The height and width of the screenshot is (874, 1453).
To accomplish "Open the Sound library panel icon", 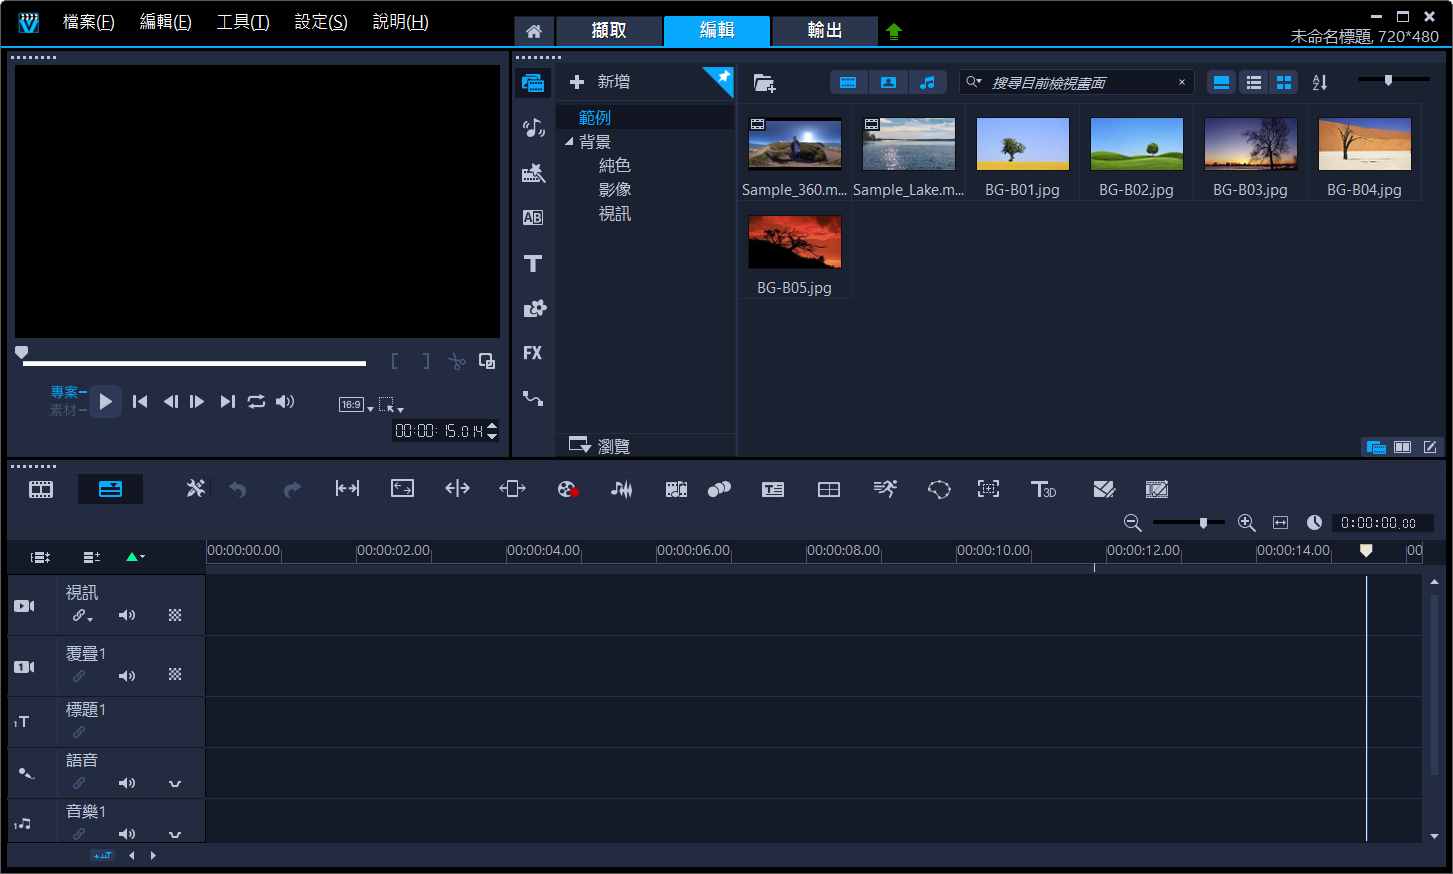I will pyautogui.click(x=533, y=128).
